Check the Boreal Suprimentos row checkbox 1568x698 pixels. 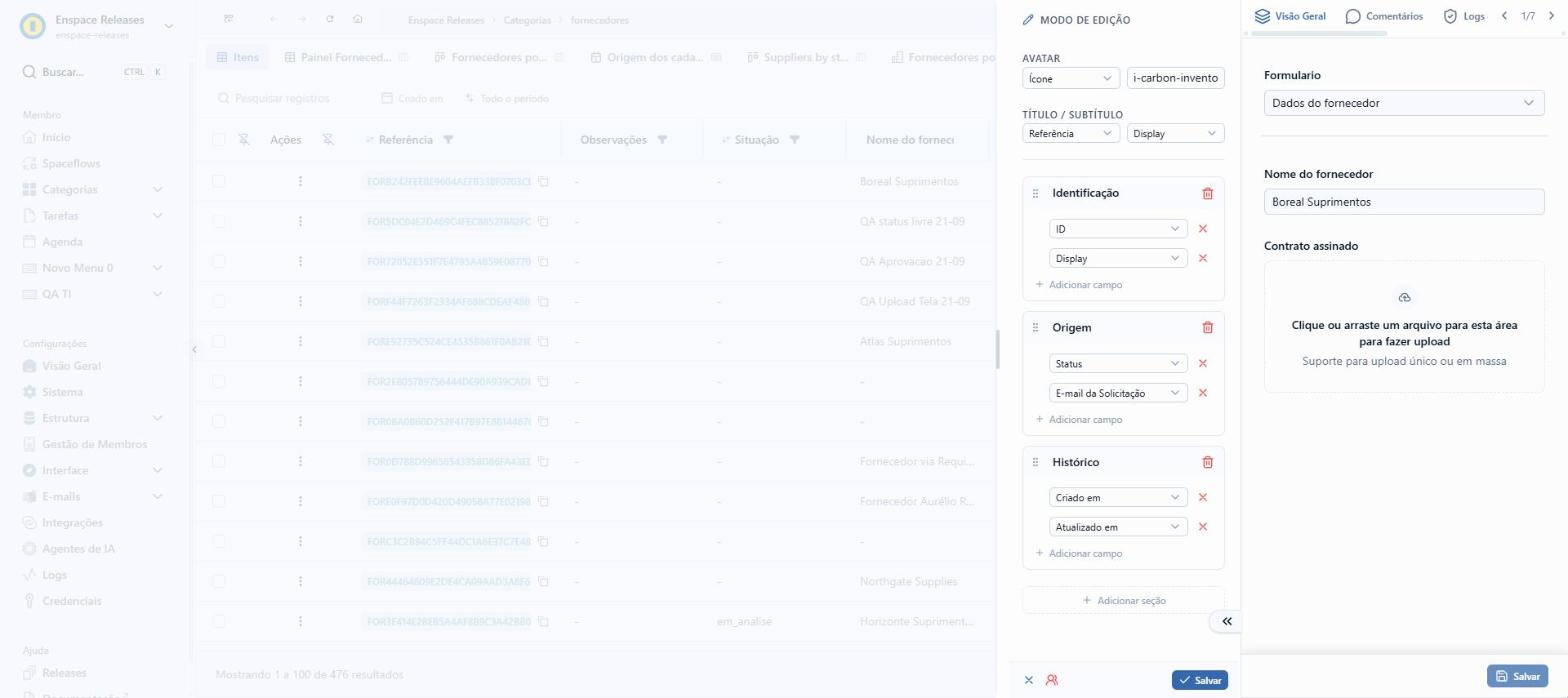pos(219,182)
